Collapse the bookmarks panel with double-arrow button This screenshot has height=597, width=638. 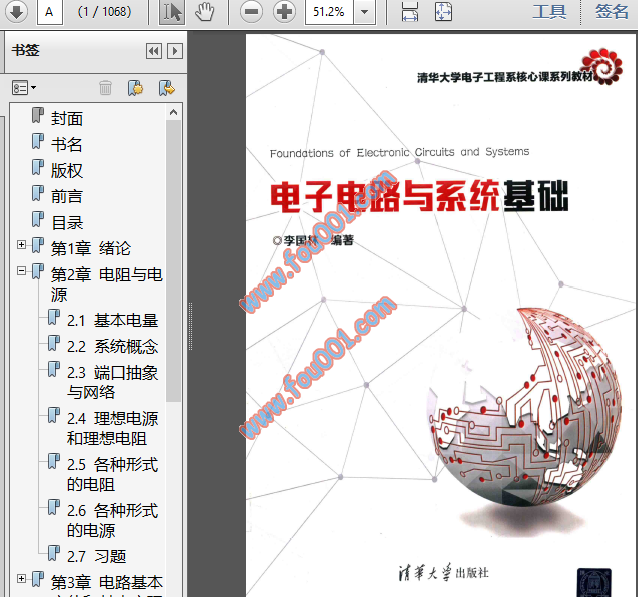[154, 51]
